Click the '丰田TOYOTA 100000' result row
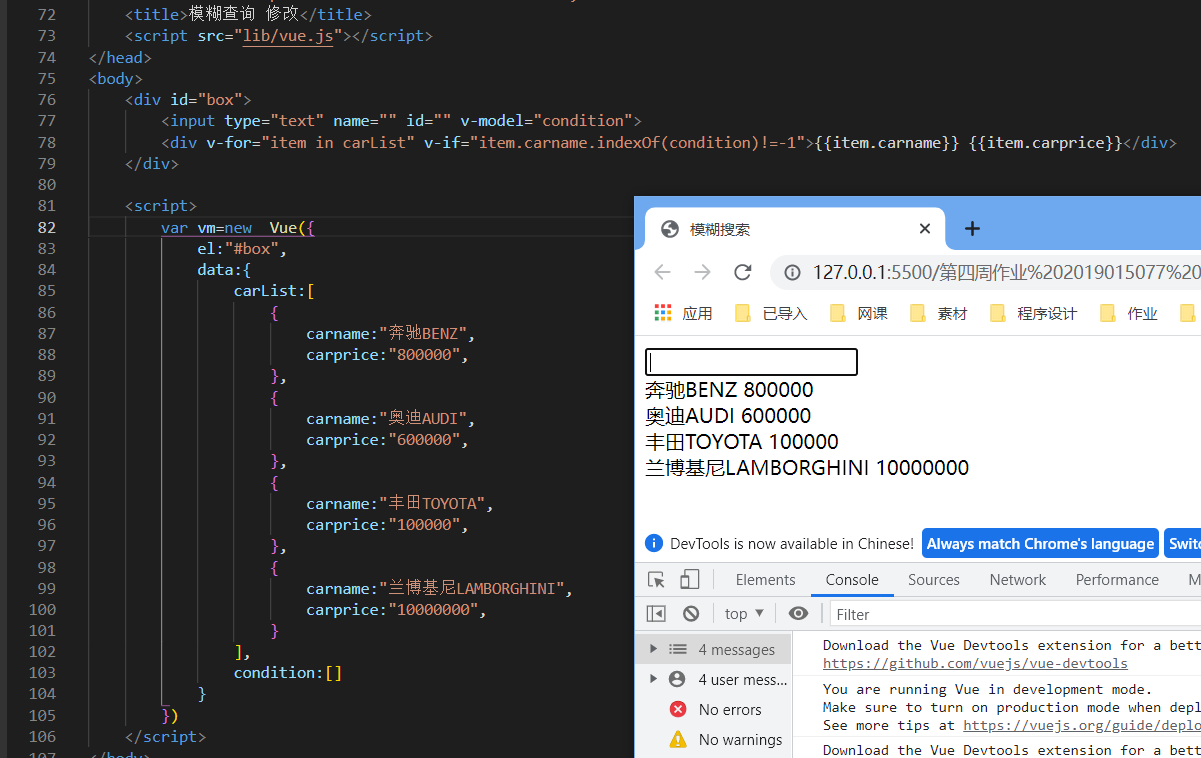Viewport: 1201px width, 758px height. coord(742,442)
